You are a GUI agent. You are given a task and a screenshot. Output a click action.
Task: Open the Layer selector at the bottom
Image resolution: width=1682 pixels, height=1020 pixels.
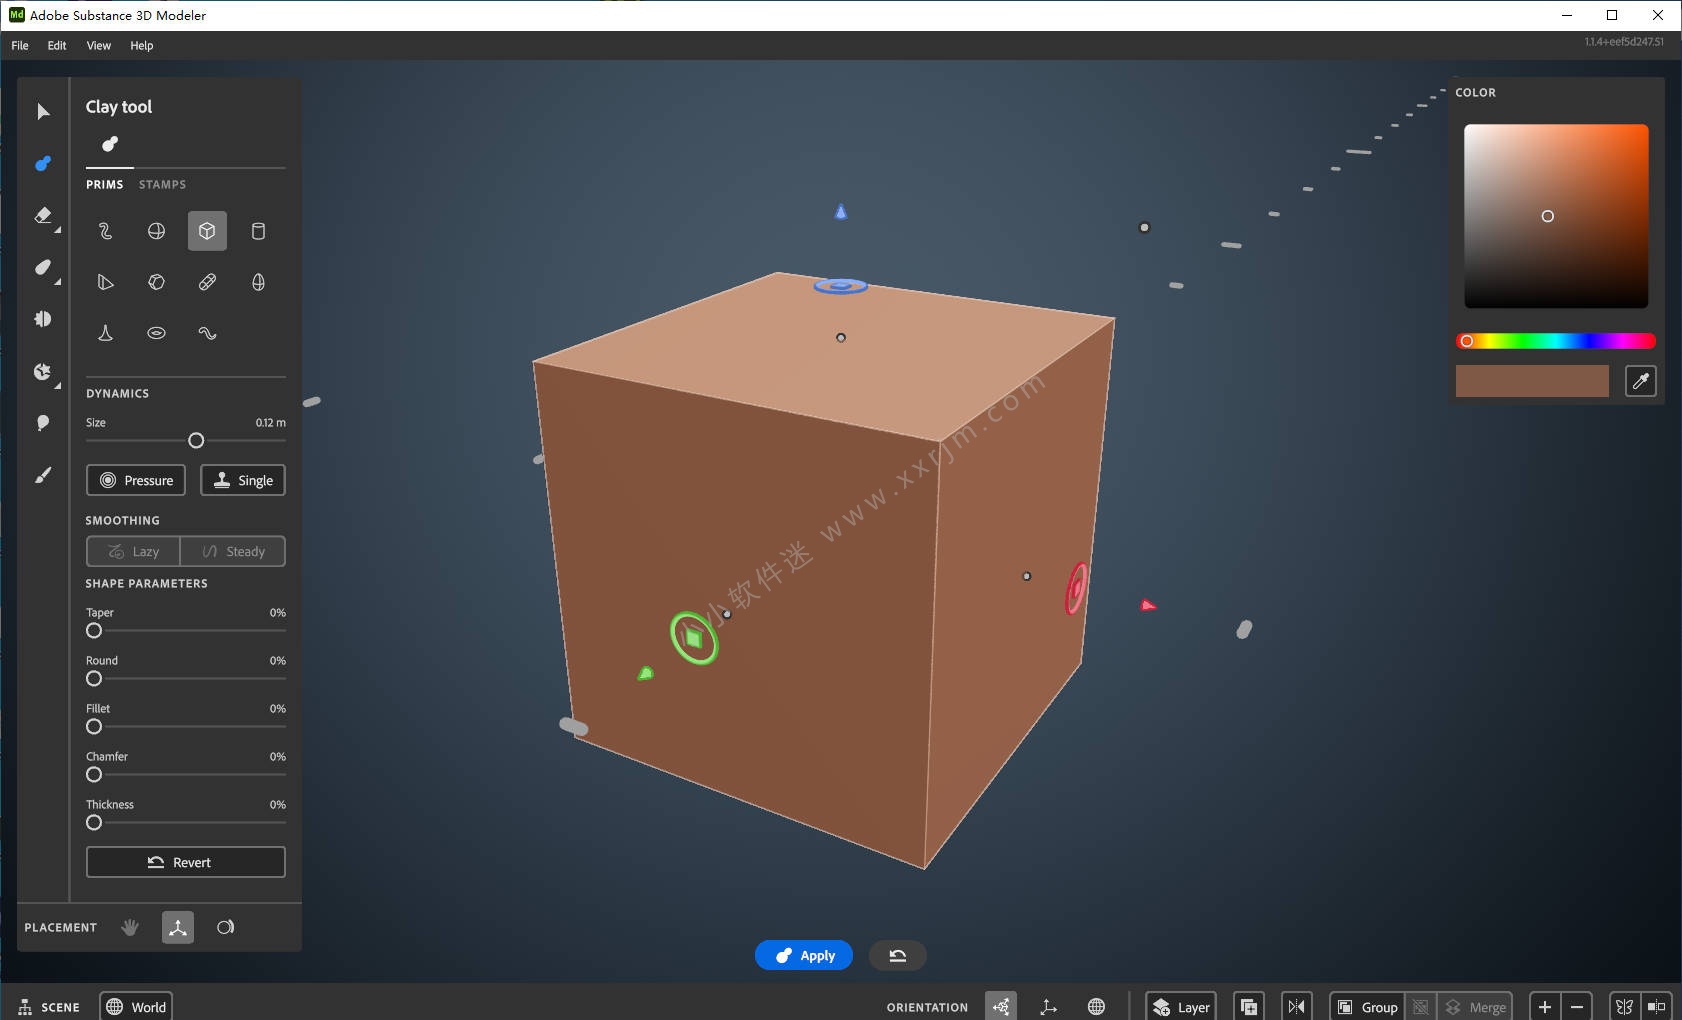1183,1006
